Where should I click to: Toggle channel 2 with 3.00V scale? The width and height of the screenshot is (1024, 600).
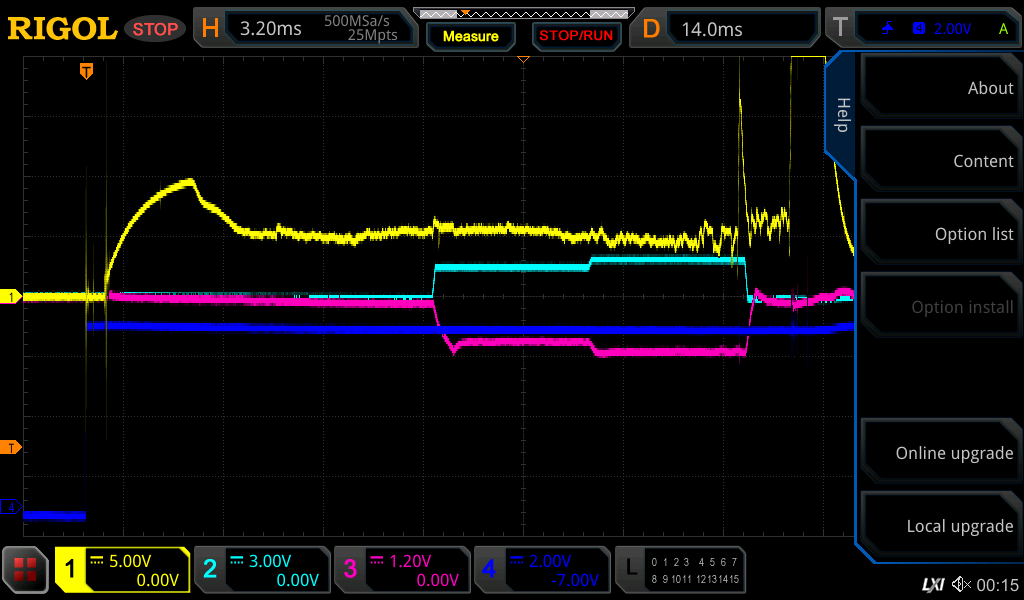pos(261,570)
